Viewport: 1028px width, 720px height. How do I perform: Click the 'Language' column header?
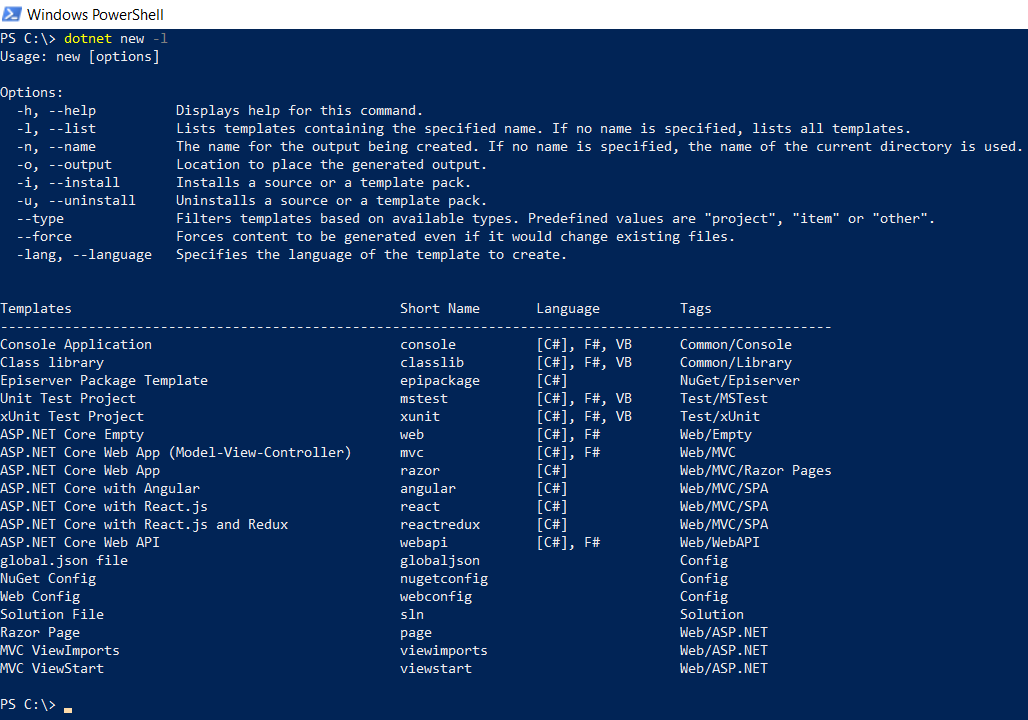point(568,308)
